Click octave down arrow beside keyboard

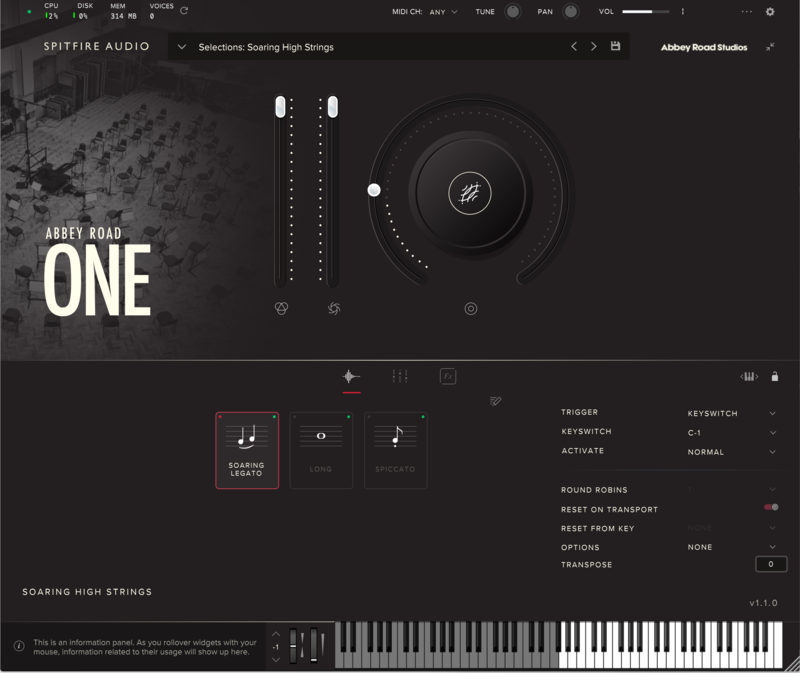pos(276,660)
